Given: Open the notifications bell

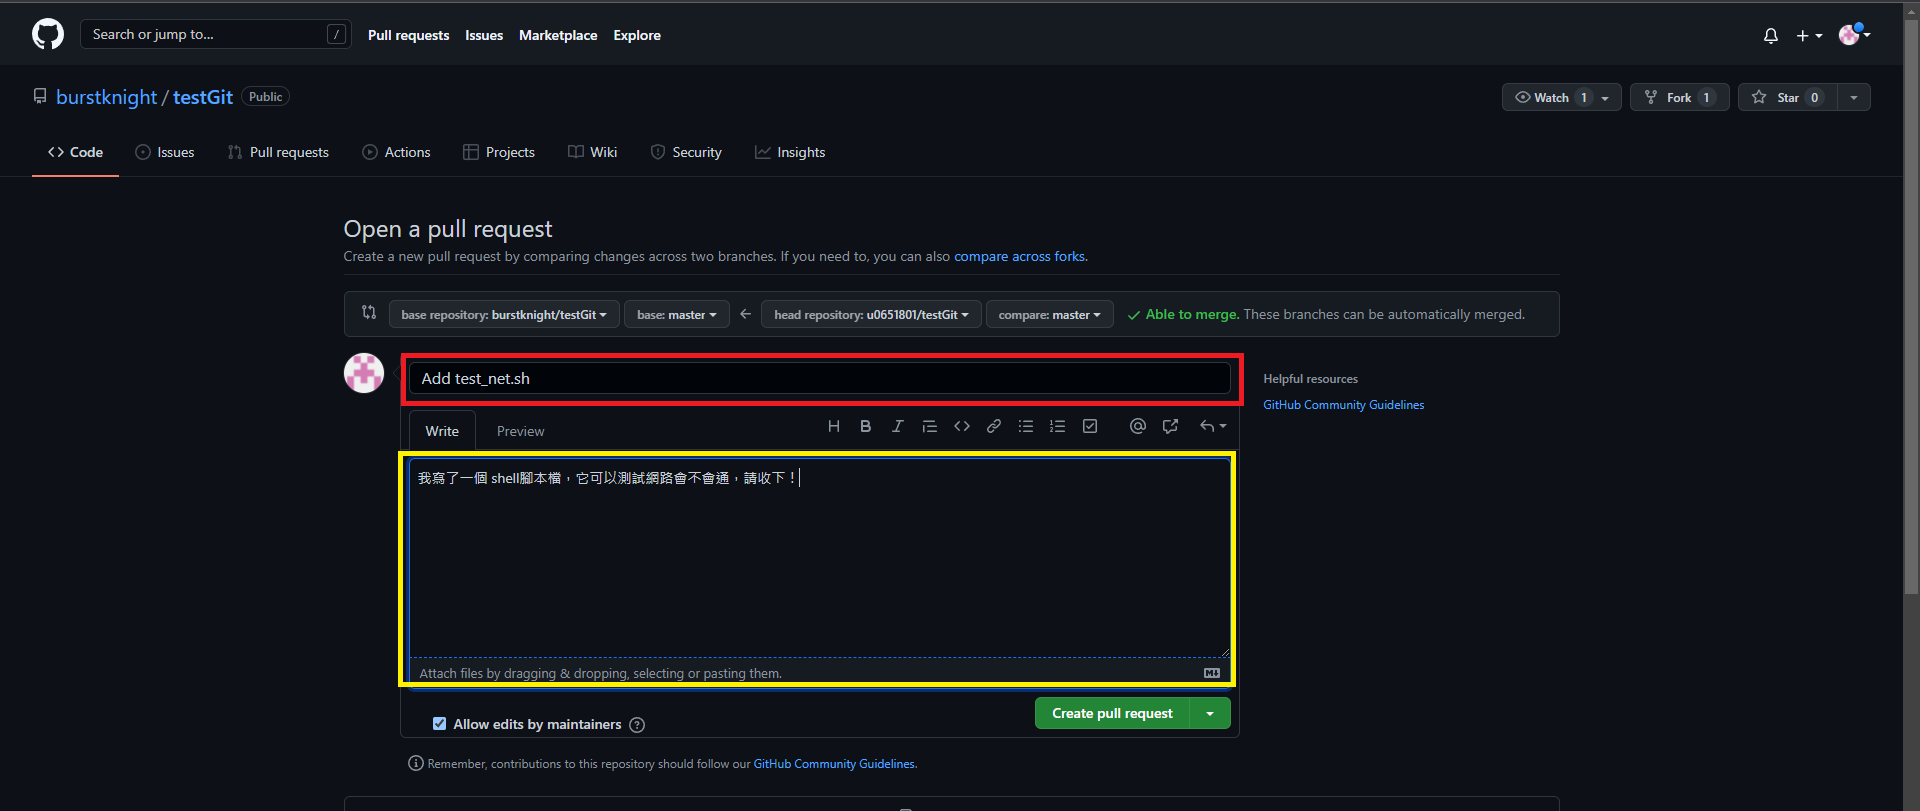Looking at the screenshot, I should pyautogui.click(x=1771, y=35).
